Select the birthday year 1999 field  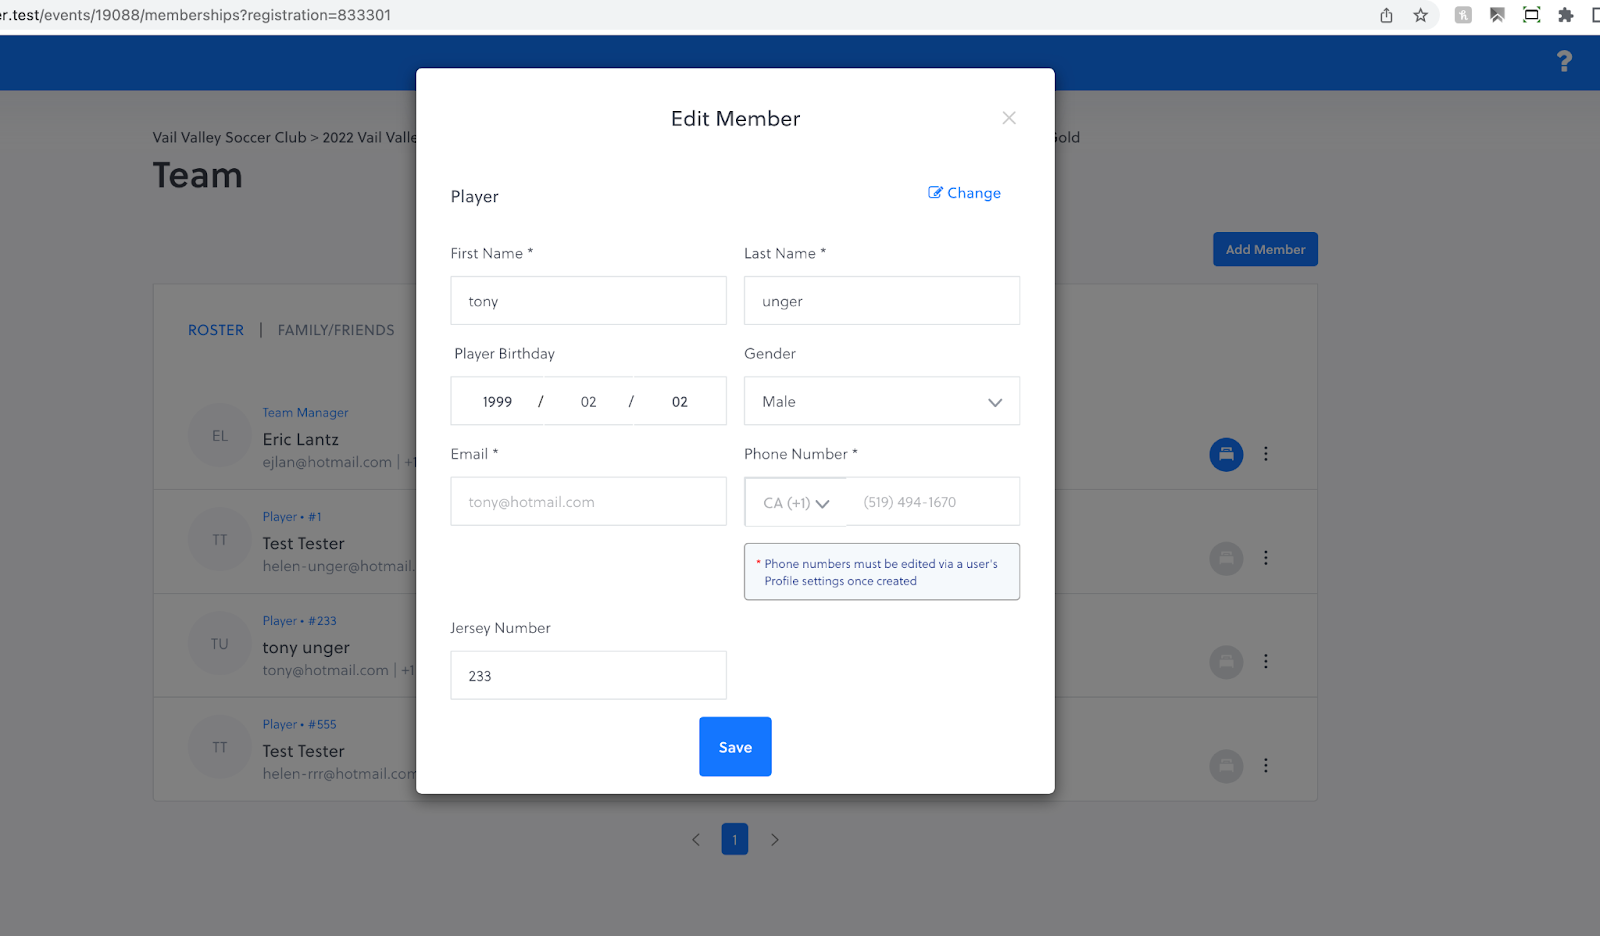[x=497, y=401]
